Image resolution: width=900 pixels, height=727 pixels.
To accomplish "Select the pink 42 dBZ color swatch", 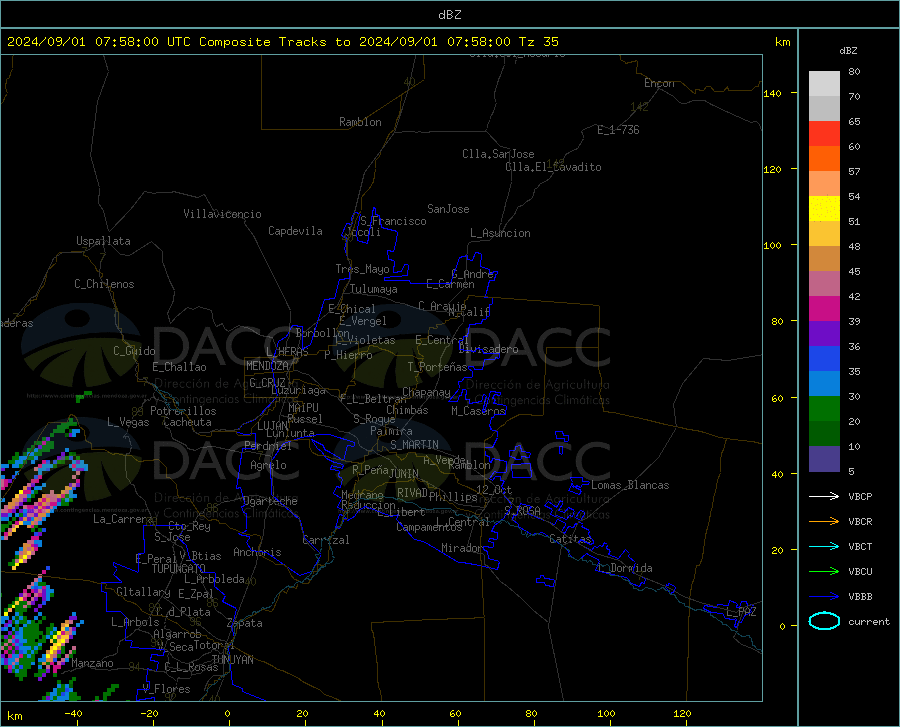I will pyautogui.click(x=824, y=283).
